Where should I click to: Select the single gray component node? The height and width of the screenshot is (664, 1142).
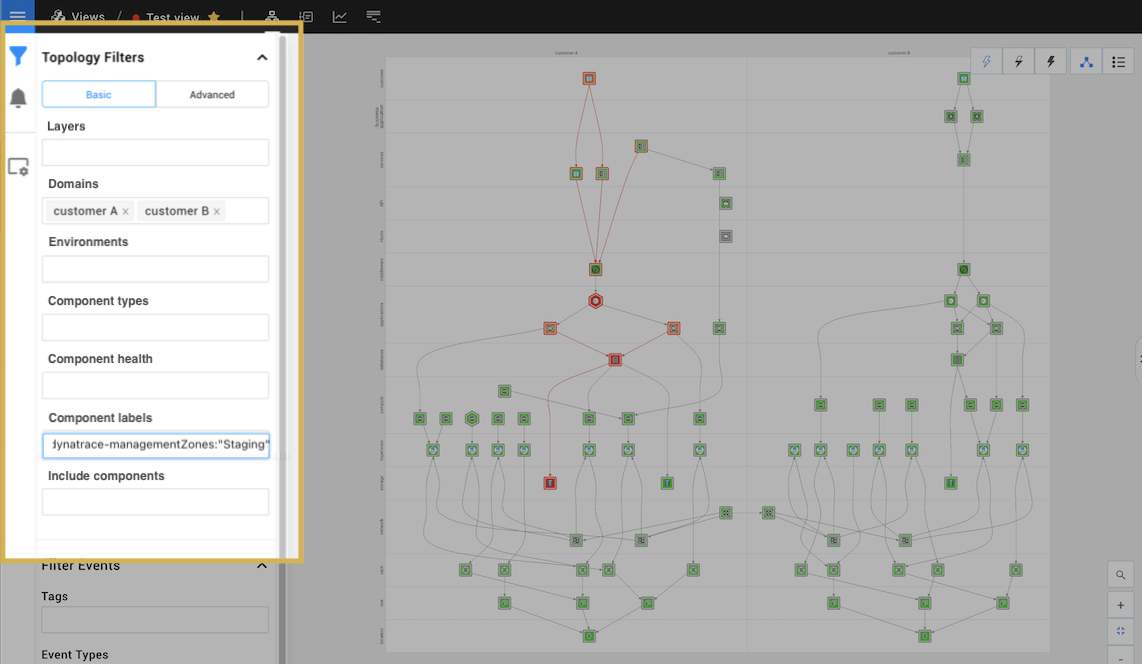(726, 237)
